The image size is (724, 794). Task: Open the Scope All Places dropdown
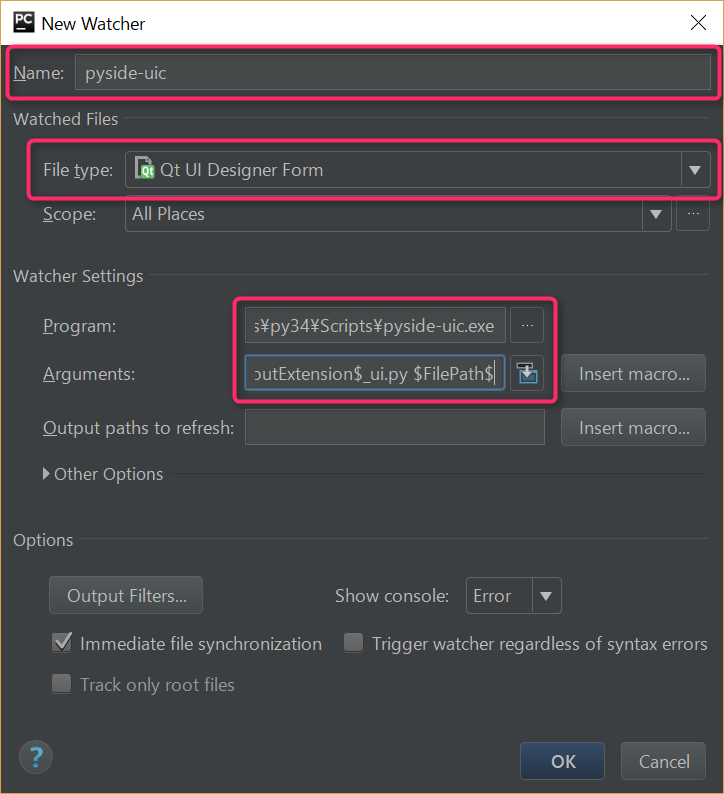click(x=398, y=214)
